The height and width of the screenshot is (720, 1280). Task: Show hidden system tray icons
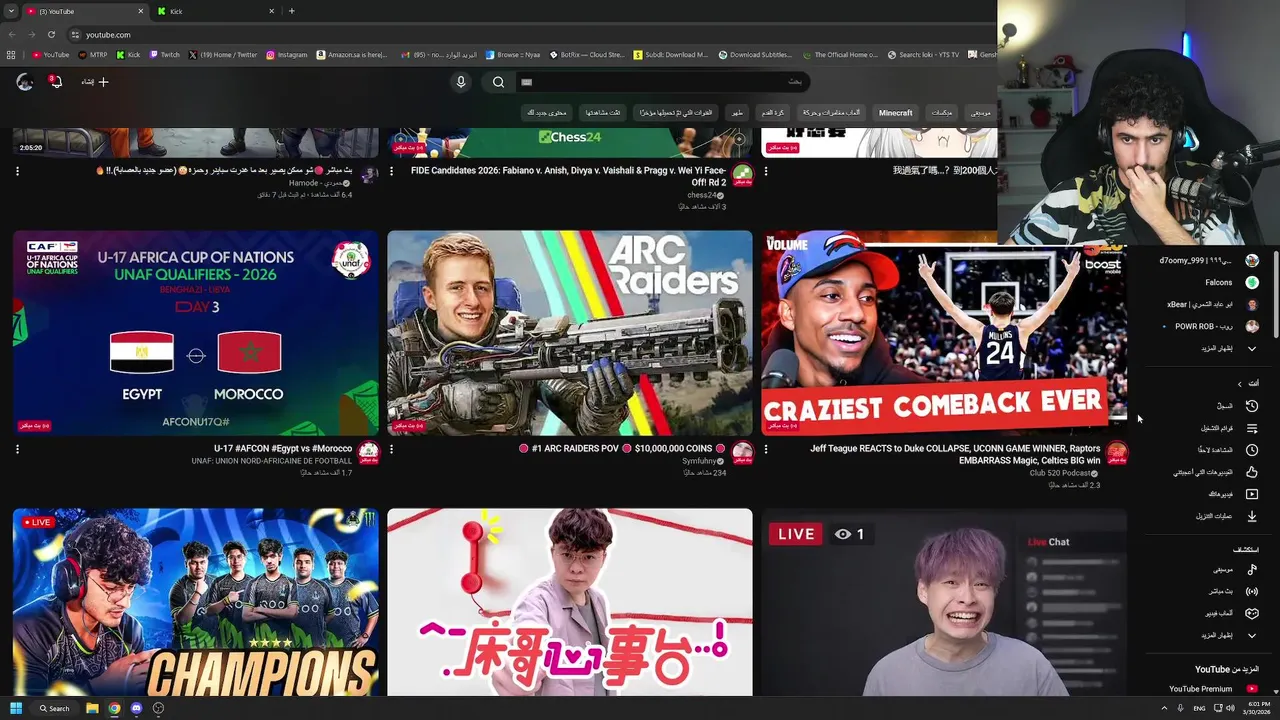click(1165, 708)
